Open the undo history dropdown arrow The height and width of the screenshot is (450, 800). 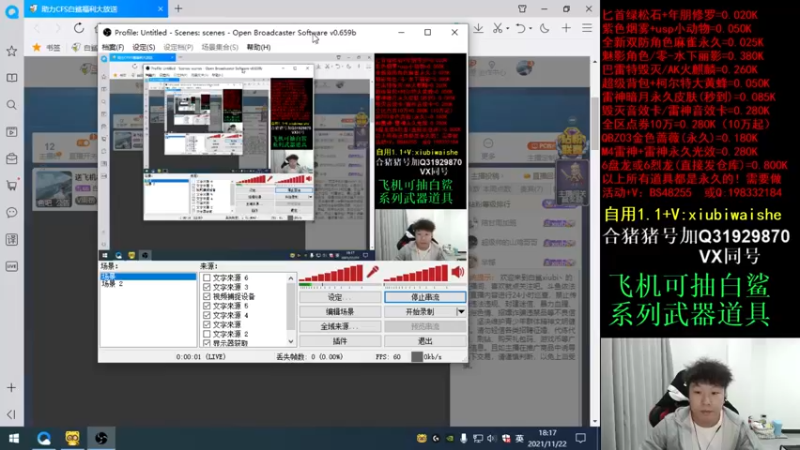point(531,29)
